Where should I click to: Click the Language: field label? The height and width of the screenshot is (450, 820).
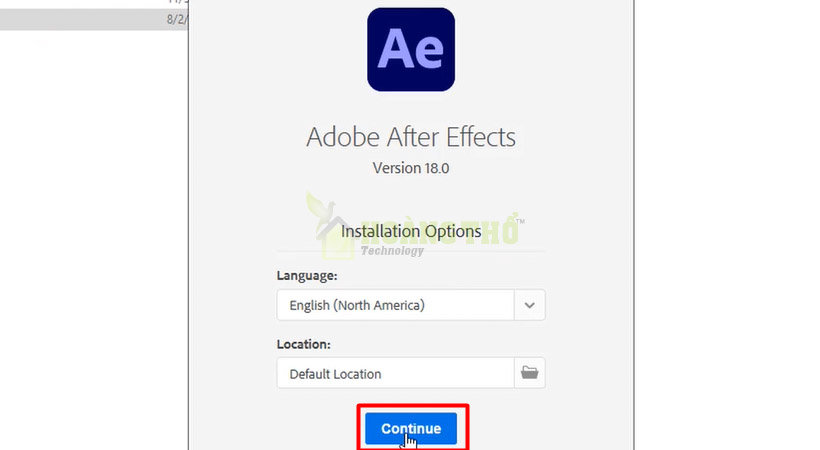(x=307, y=276)
